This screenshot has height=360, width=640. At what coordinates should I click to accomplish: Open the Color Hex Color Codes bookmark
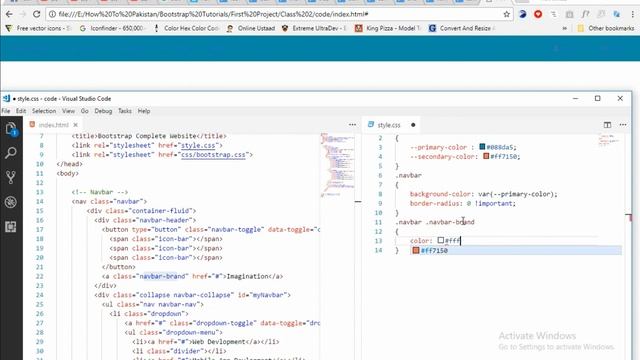pyautogui.click(x=187, y=28)
